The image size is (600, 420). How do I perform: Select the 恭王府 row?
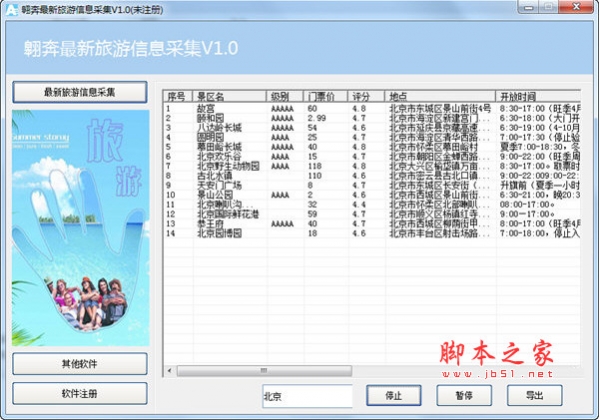tap(372, 223)
